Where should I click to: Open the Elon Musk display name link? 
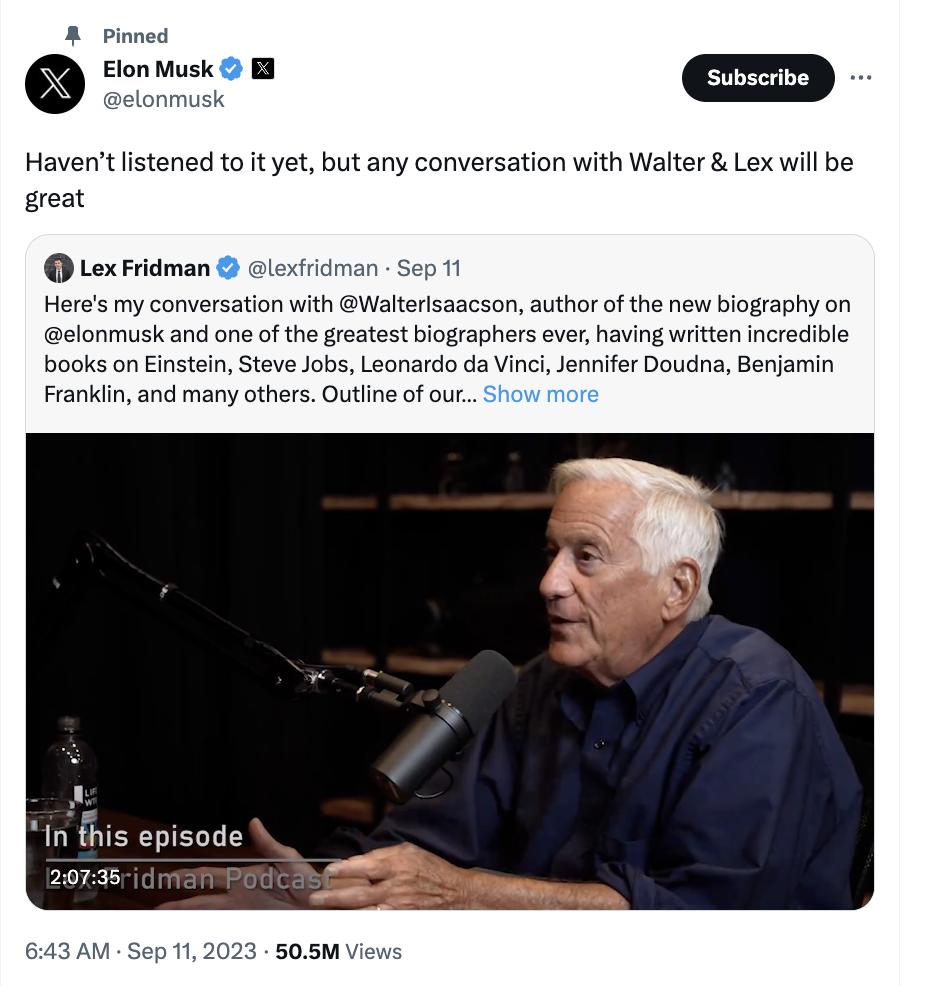[158, 69]
